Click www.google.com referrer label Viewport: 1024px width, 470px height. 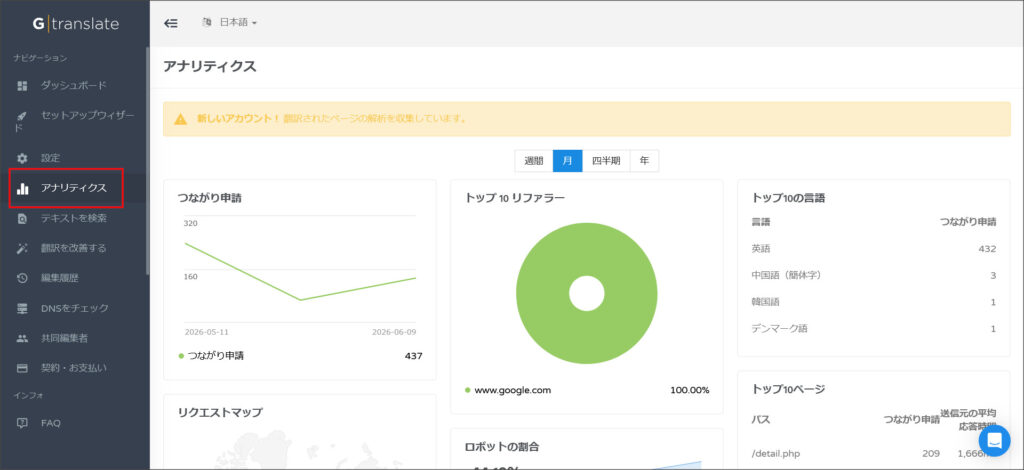pos(513,390)
